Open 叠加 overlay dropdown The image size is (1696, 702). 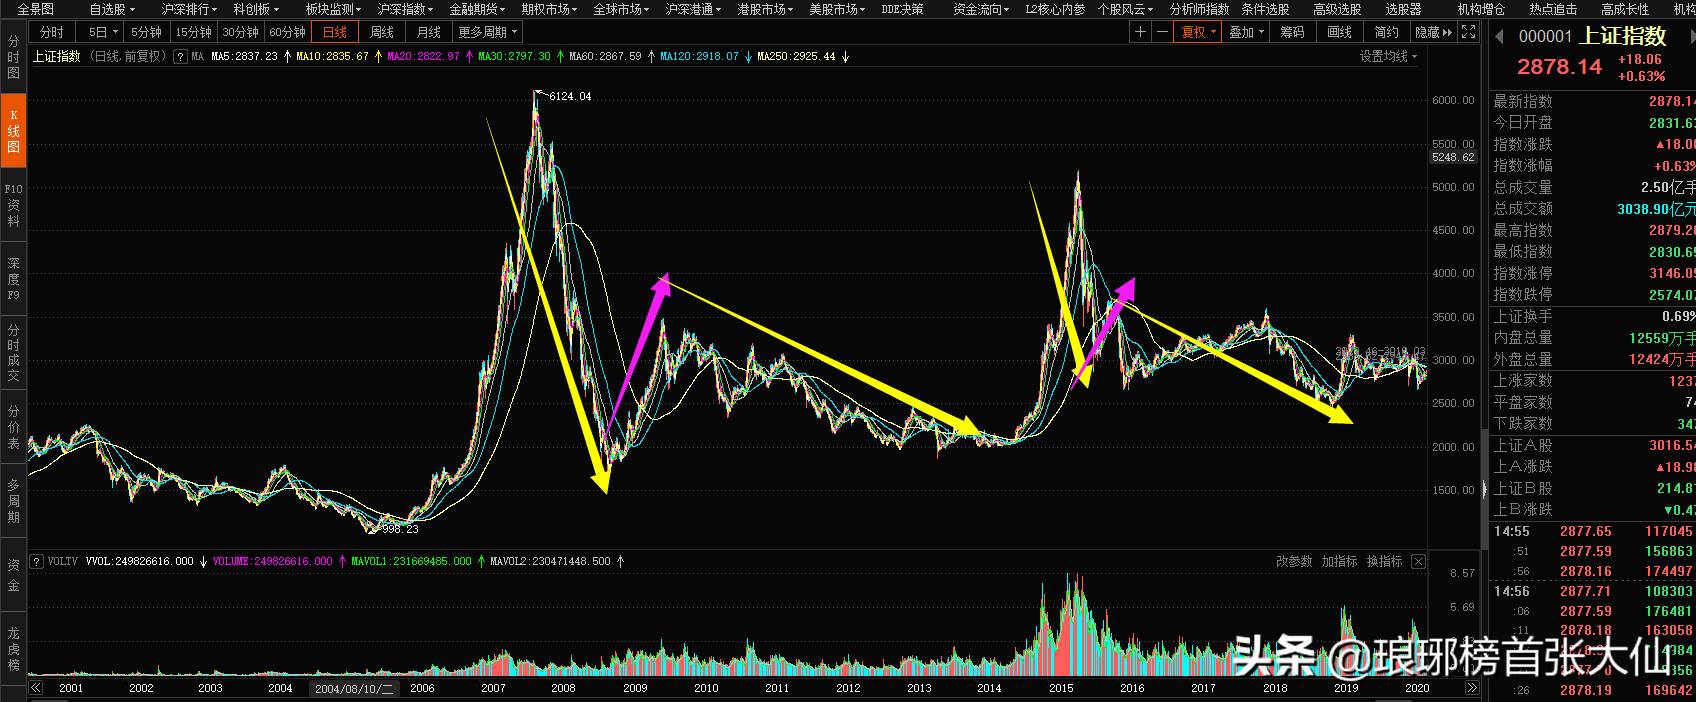(1247, 32)
